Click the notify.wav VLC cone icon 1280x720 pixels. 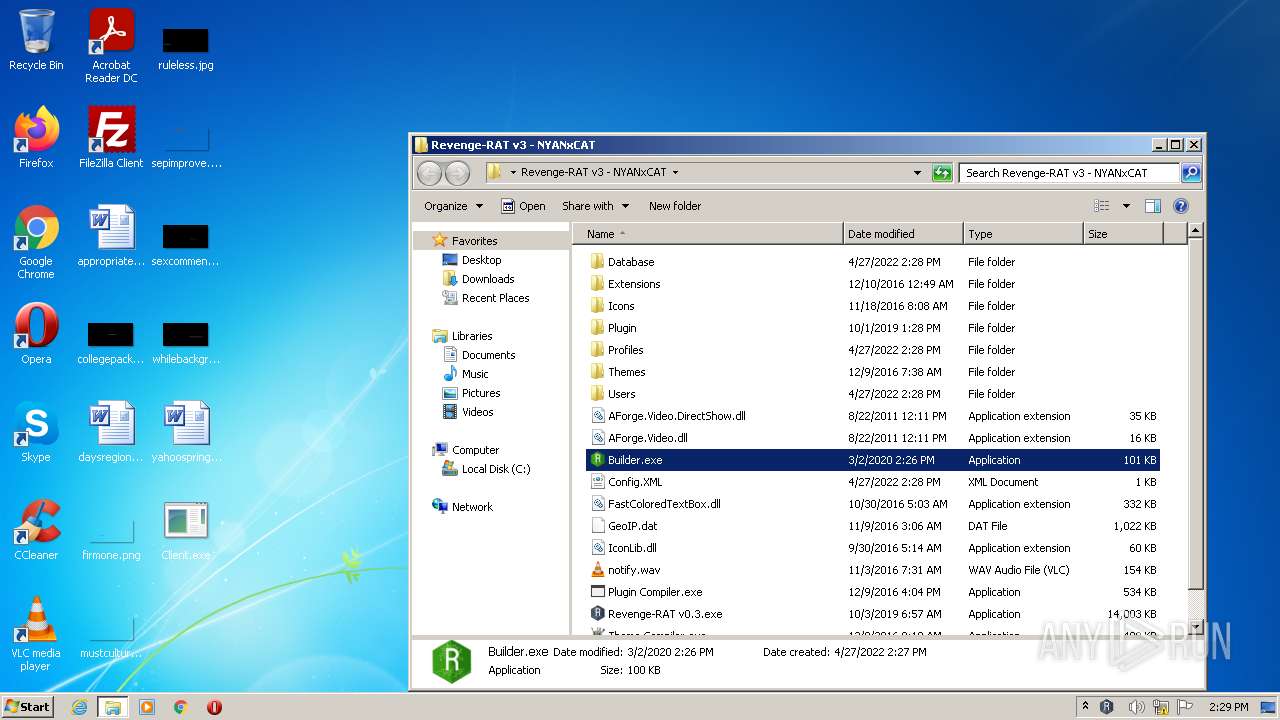point(597,570)
